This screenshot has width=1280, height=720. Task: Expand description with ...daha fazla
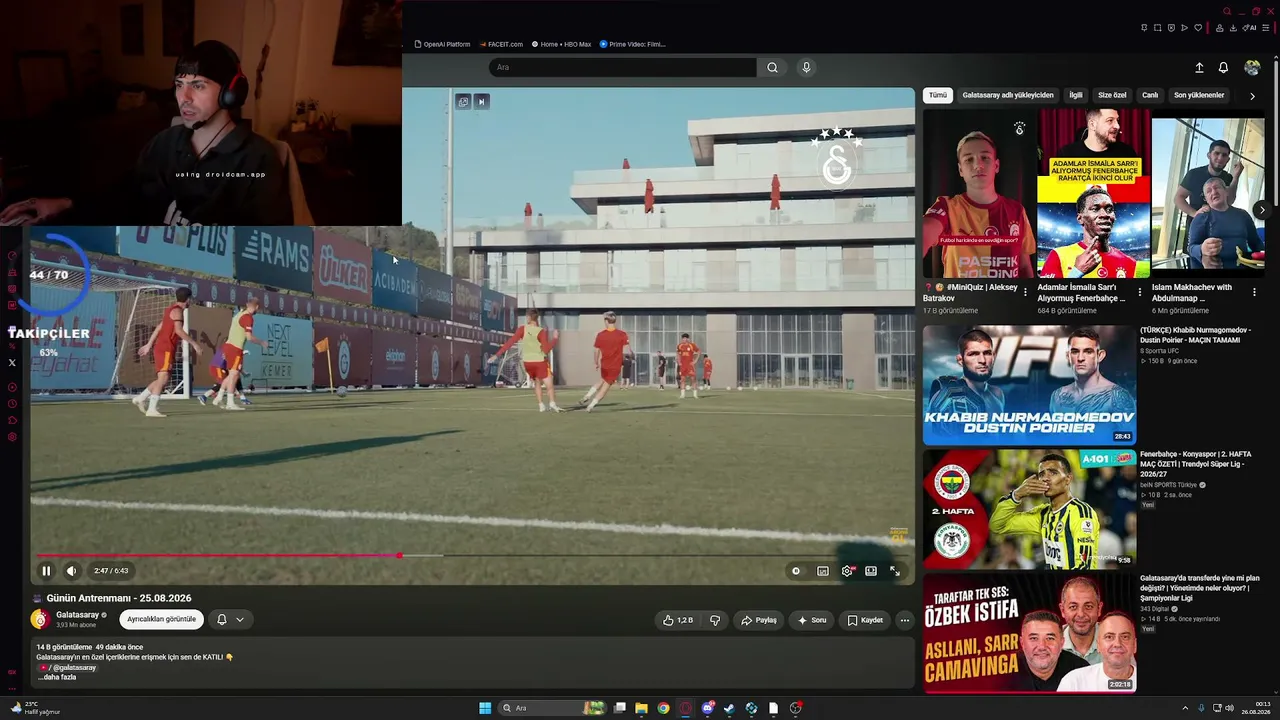tap(57, 677)
